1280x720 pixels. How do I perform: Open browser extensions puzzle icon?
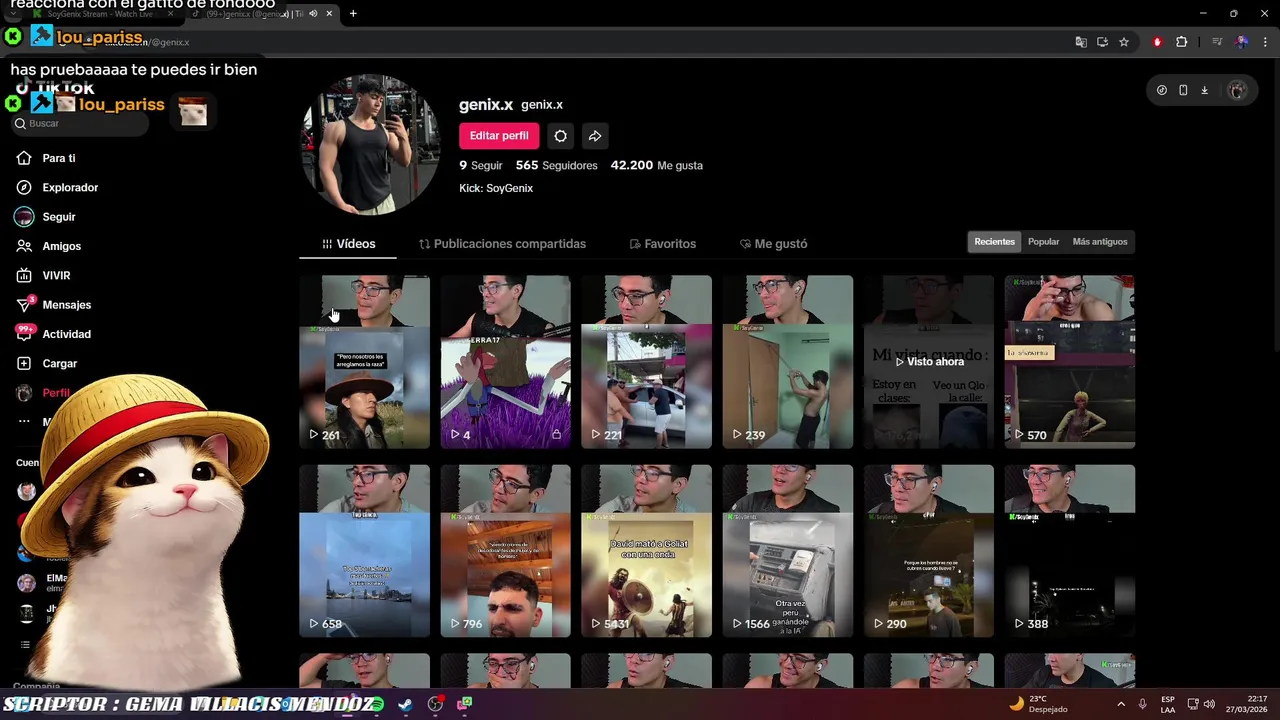coord(1181,42)
